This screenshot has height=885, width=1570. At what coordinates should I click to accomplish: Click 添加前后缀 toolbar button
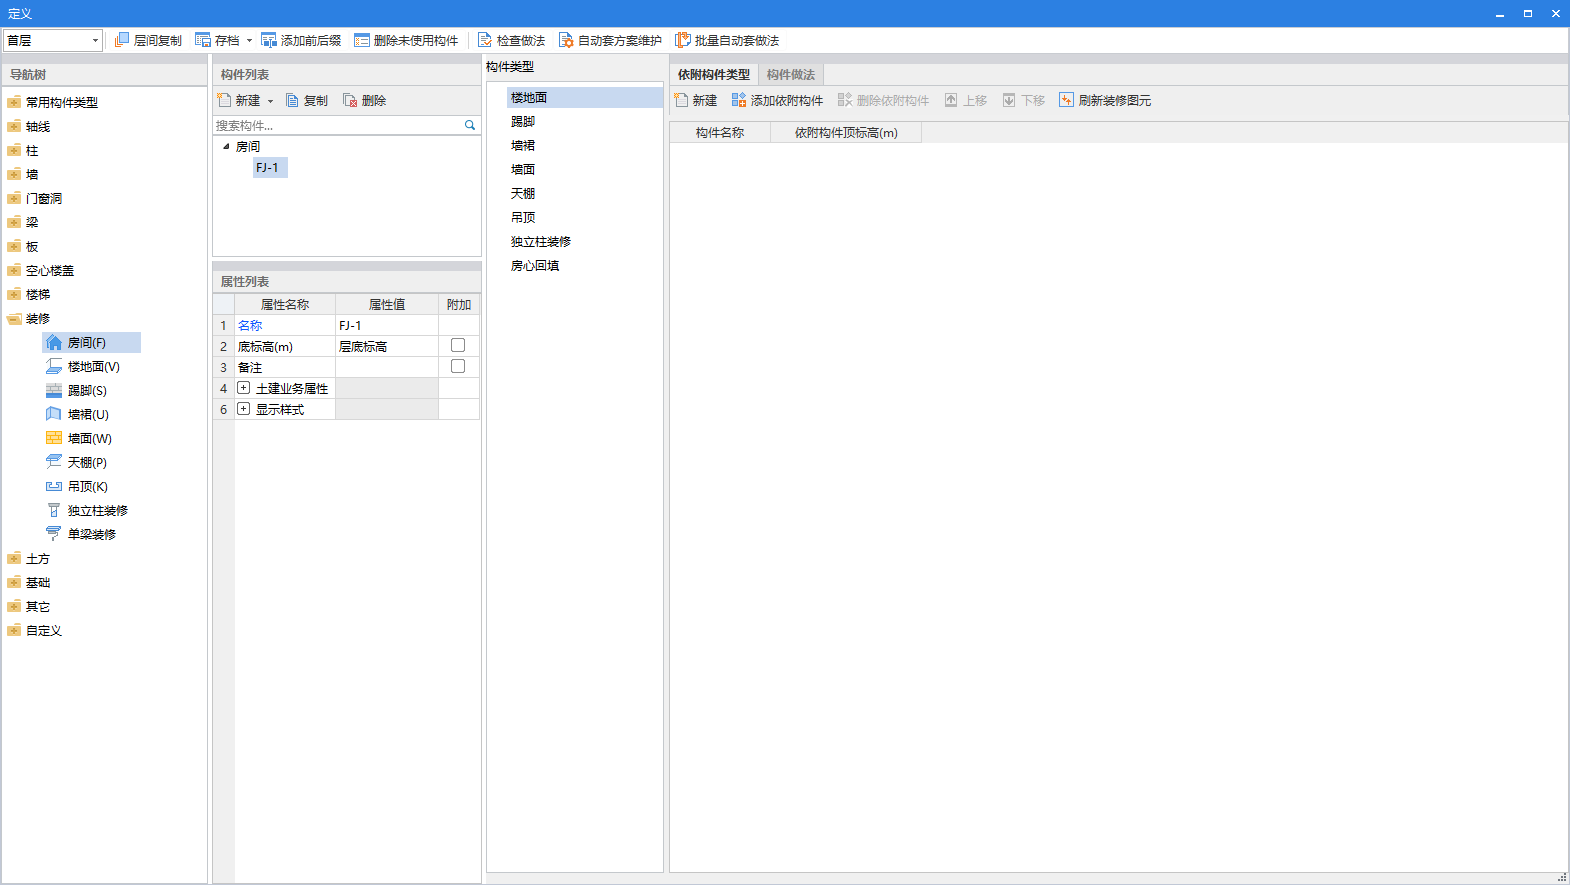(x=301, y=40)
